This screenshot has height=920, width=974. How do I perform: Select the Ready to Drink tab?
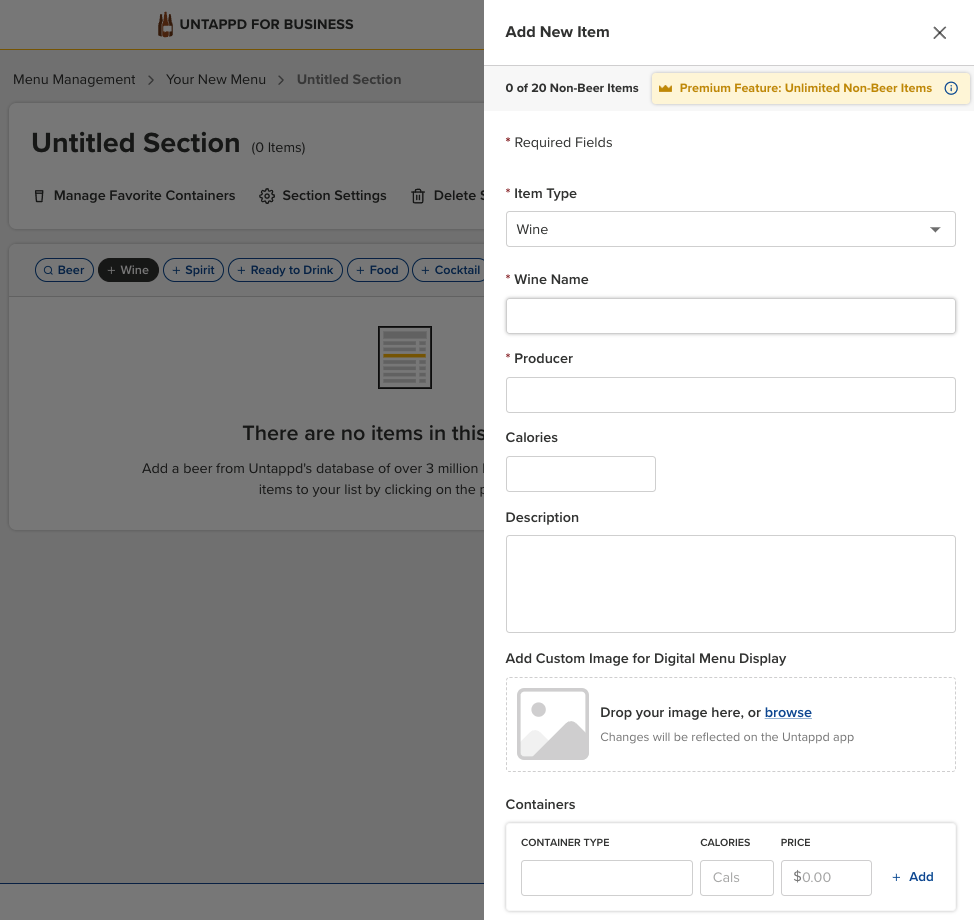click(285, 270)
